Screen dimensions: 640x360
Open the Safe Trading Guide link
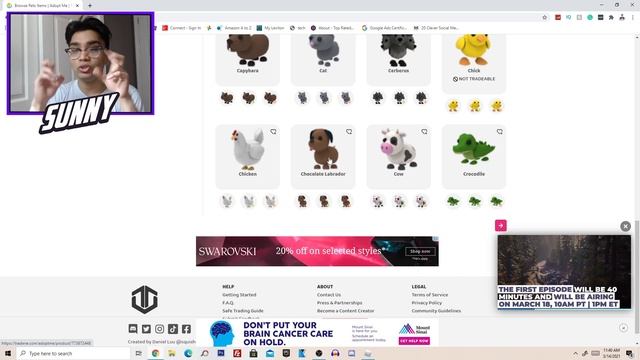[243, 311]
